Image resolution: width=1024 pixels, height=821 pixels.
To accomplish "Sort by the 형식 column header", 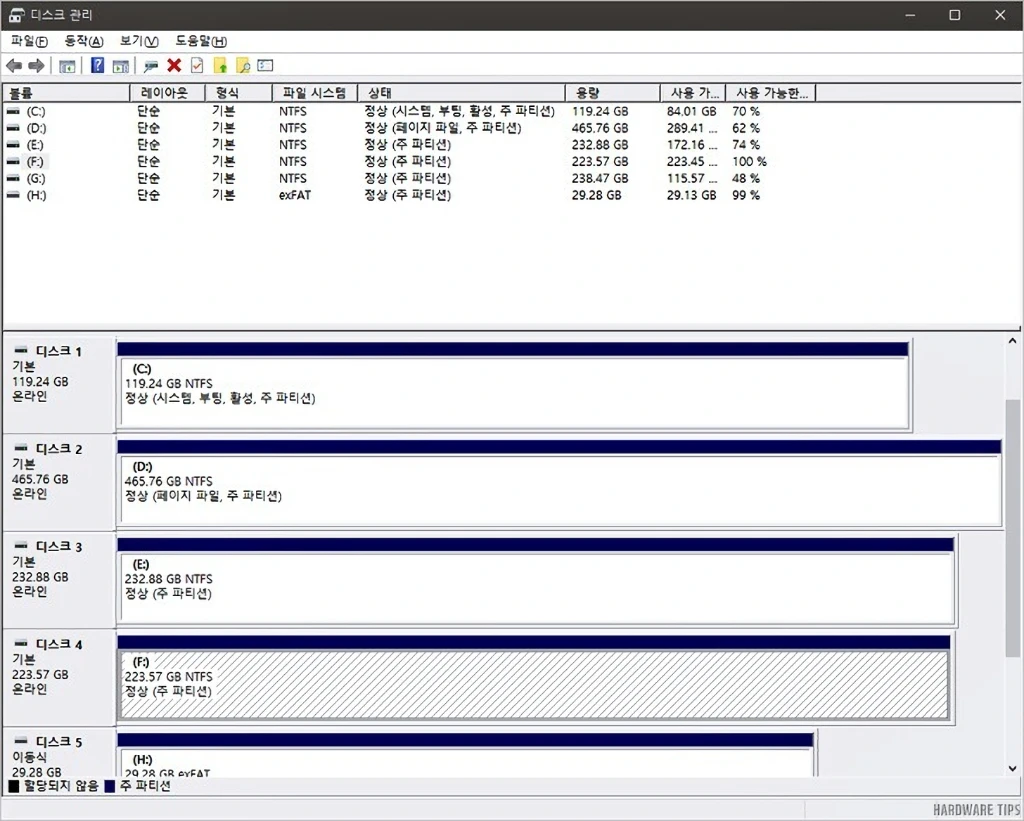I will [x=239, y=93].
